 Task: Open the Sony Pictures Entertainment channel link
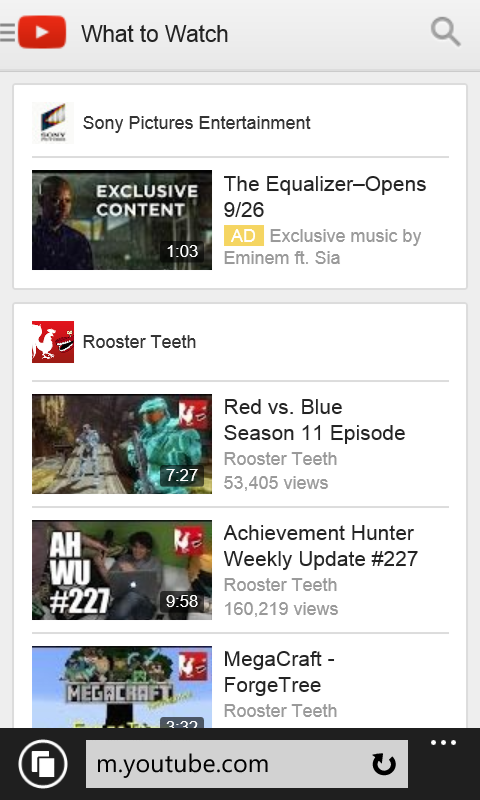tap(196, 123)
